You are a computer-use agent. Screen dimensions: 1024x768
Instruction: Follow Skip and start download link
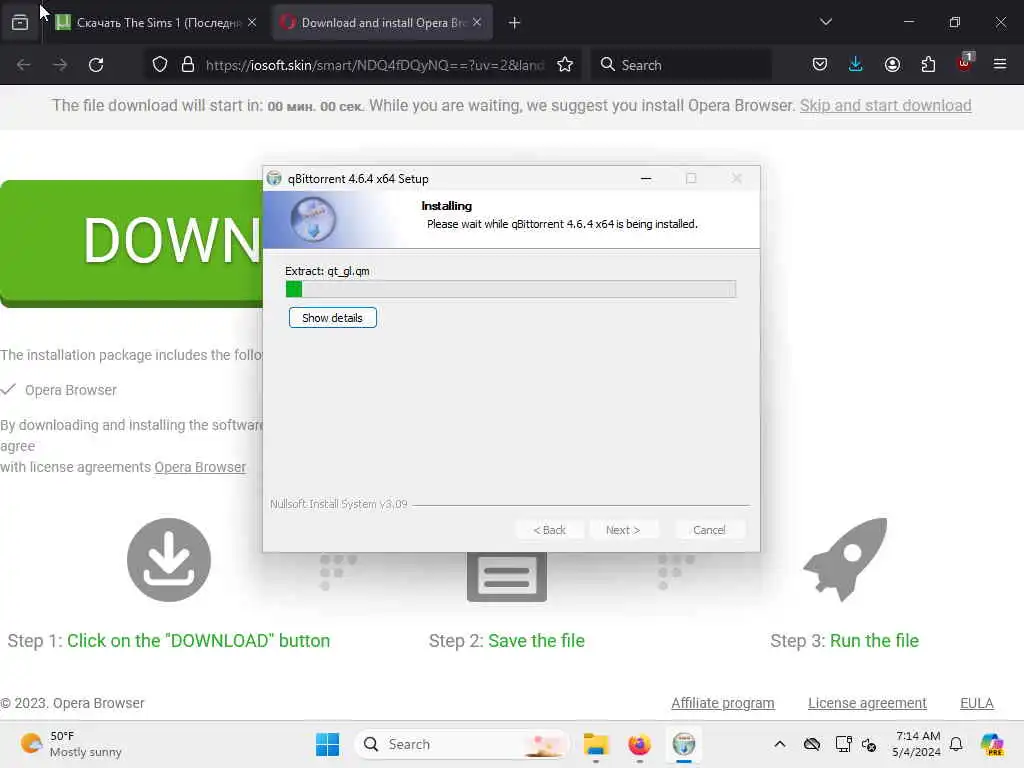886,105
